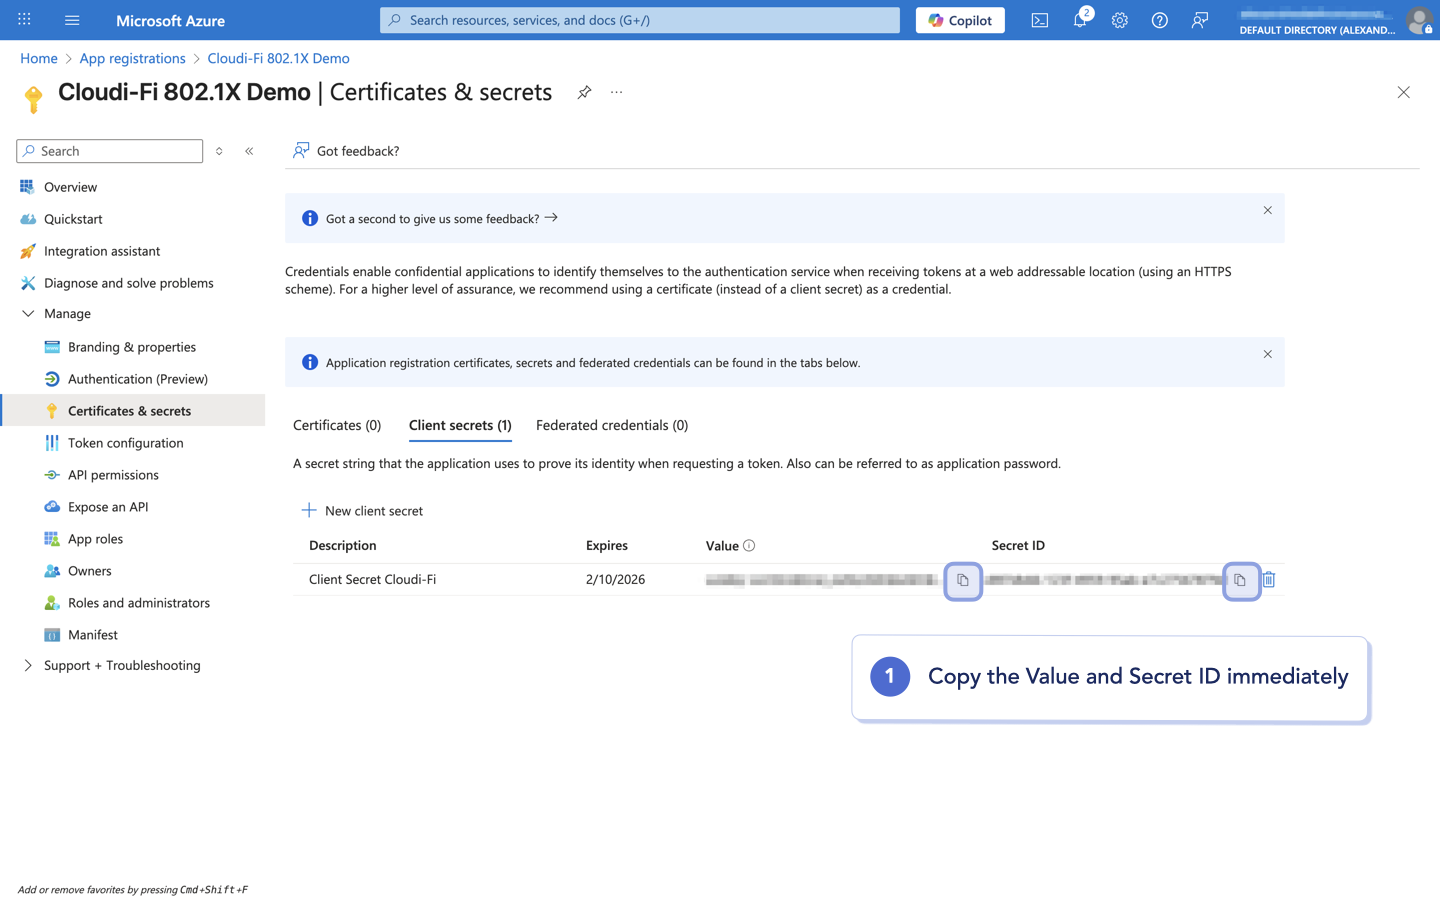Pin the Certificates & secrets page
1440x900 pixels.
click(584, 92)
